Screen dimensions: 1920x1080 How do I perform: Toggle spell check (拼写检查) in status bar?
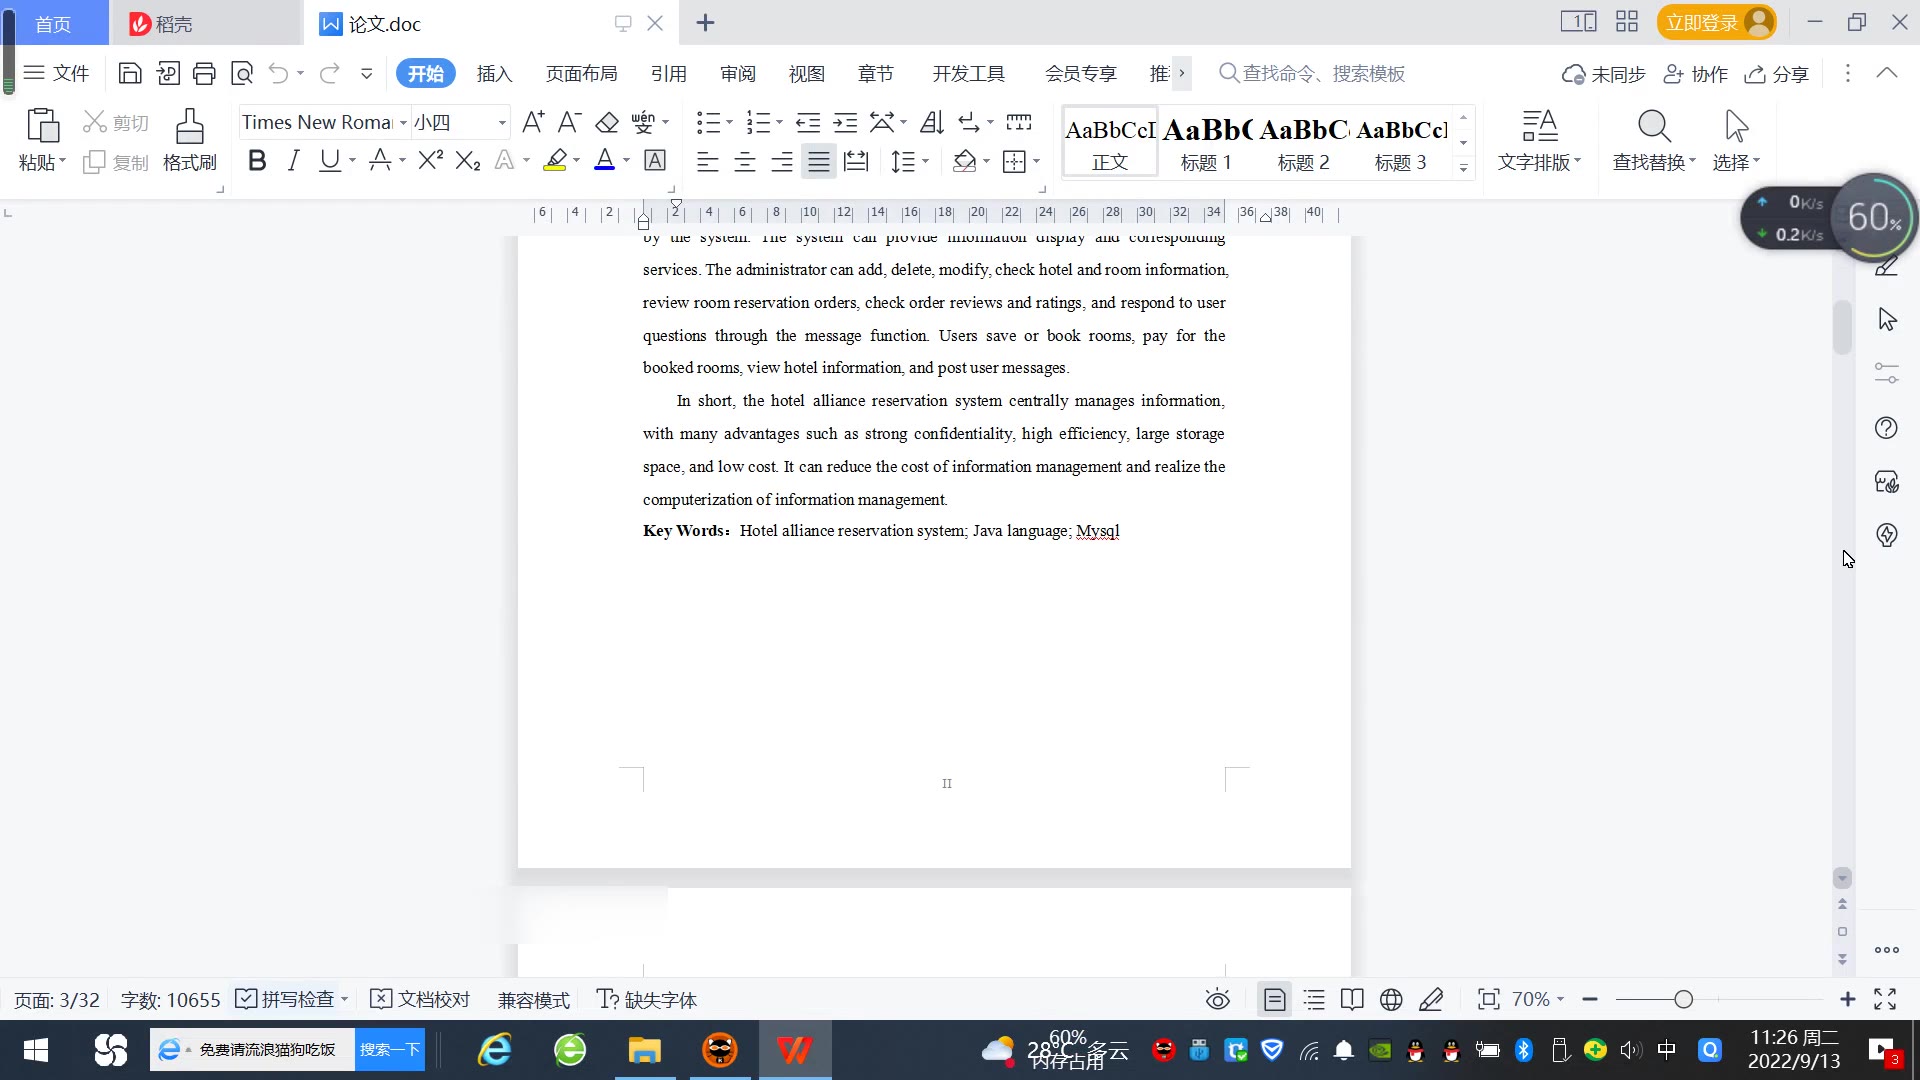click(287, 999)
